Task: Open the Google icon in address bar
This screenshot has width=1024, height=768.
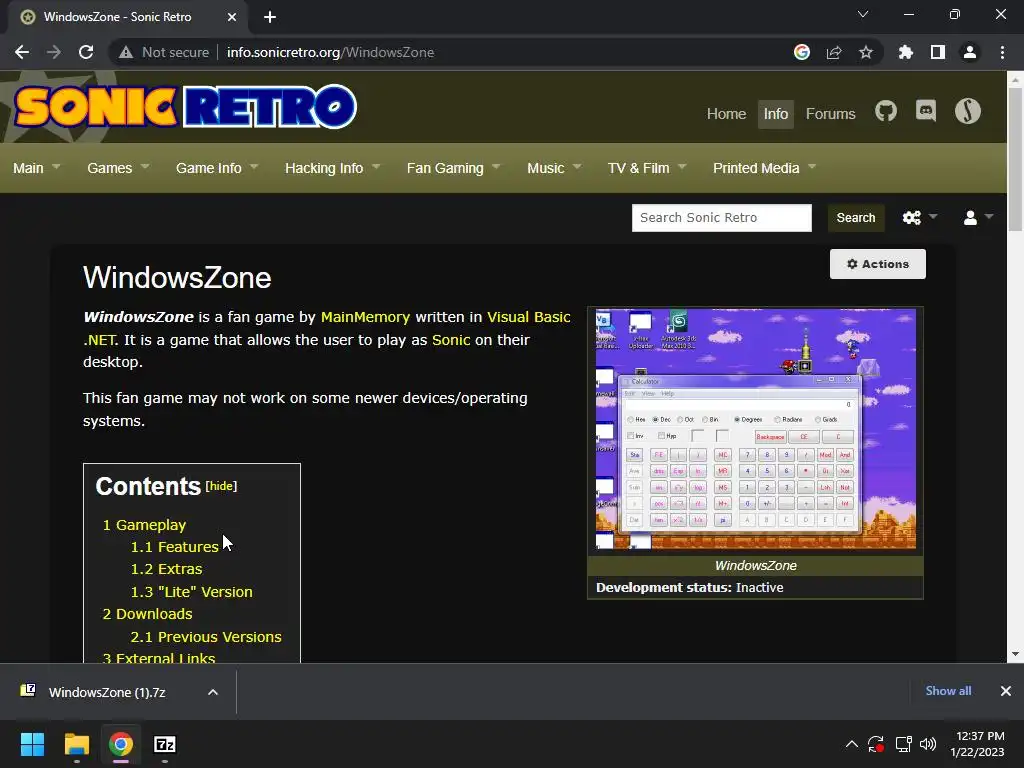Action: click(x=802, y=52)
